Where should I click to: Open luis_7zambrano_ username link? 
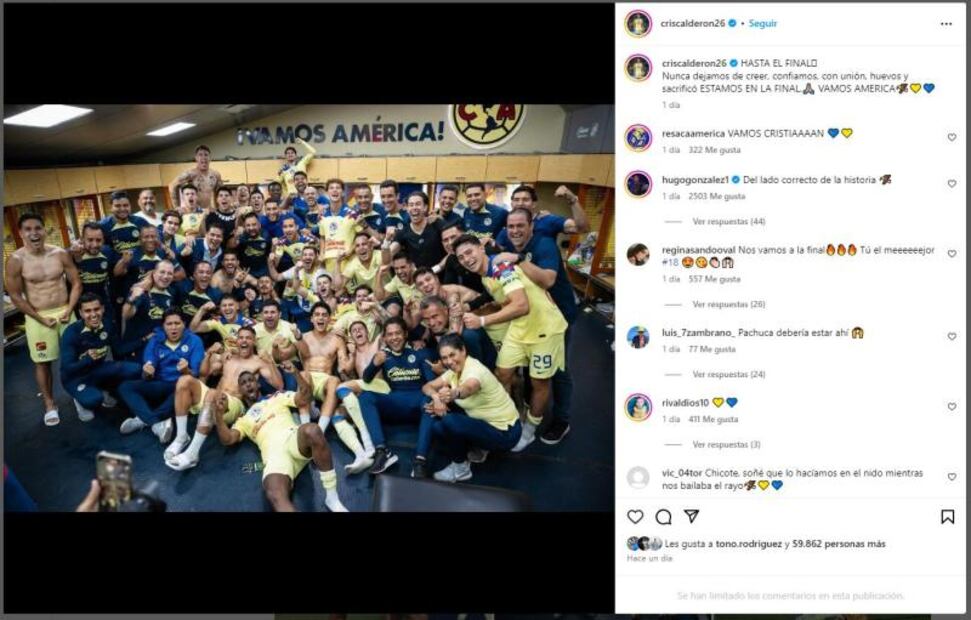[x=698, y=333]
